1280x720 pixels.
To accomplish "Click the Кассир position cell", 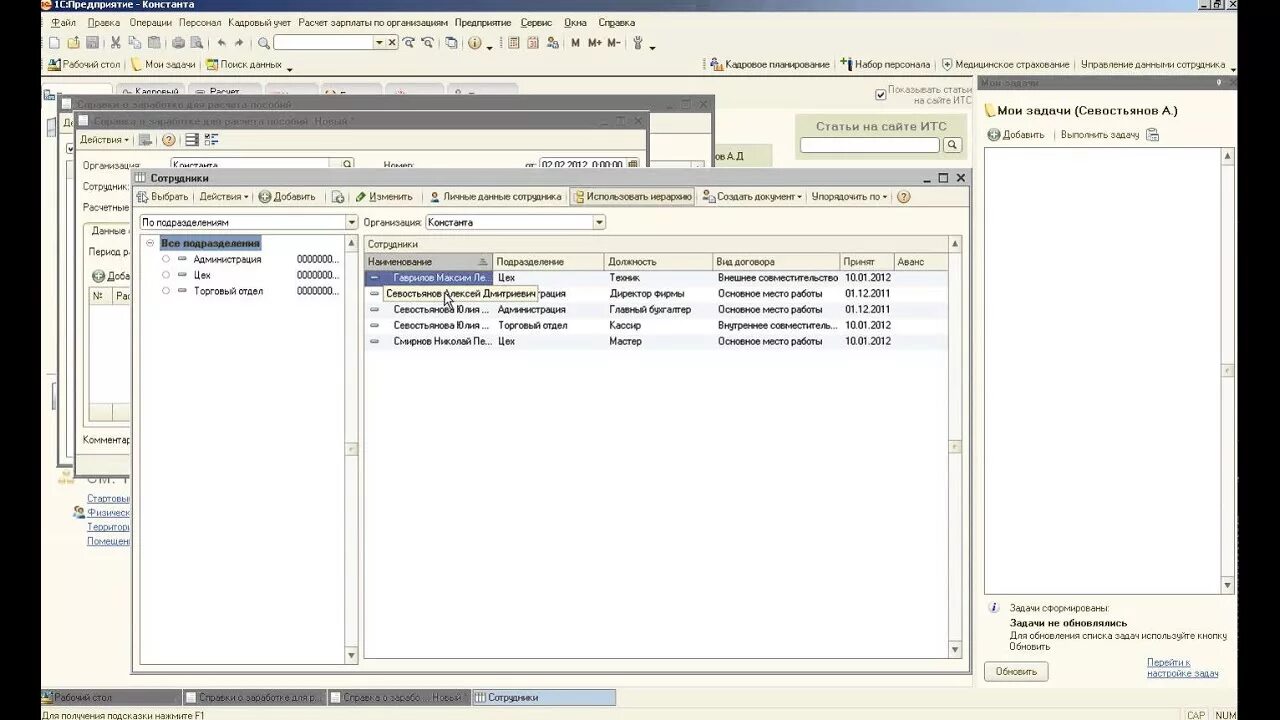I will 659,325.
